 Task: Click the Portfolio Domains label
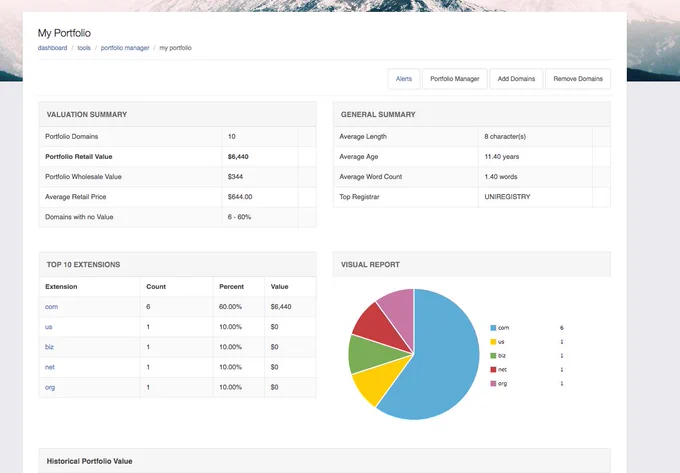(72, 137)
